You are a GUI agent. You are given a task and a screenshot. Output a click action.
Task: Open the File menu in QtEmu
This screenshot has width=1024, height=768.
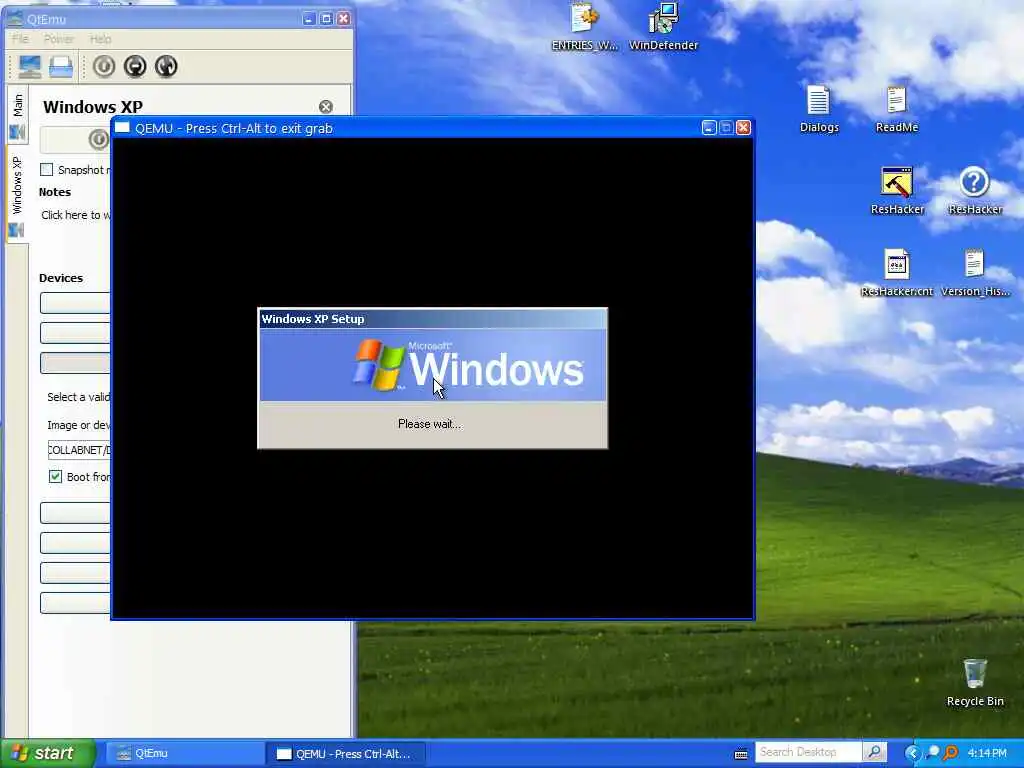(x=20, y=39)
